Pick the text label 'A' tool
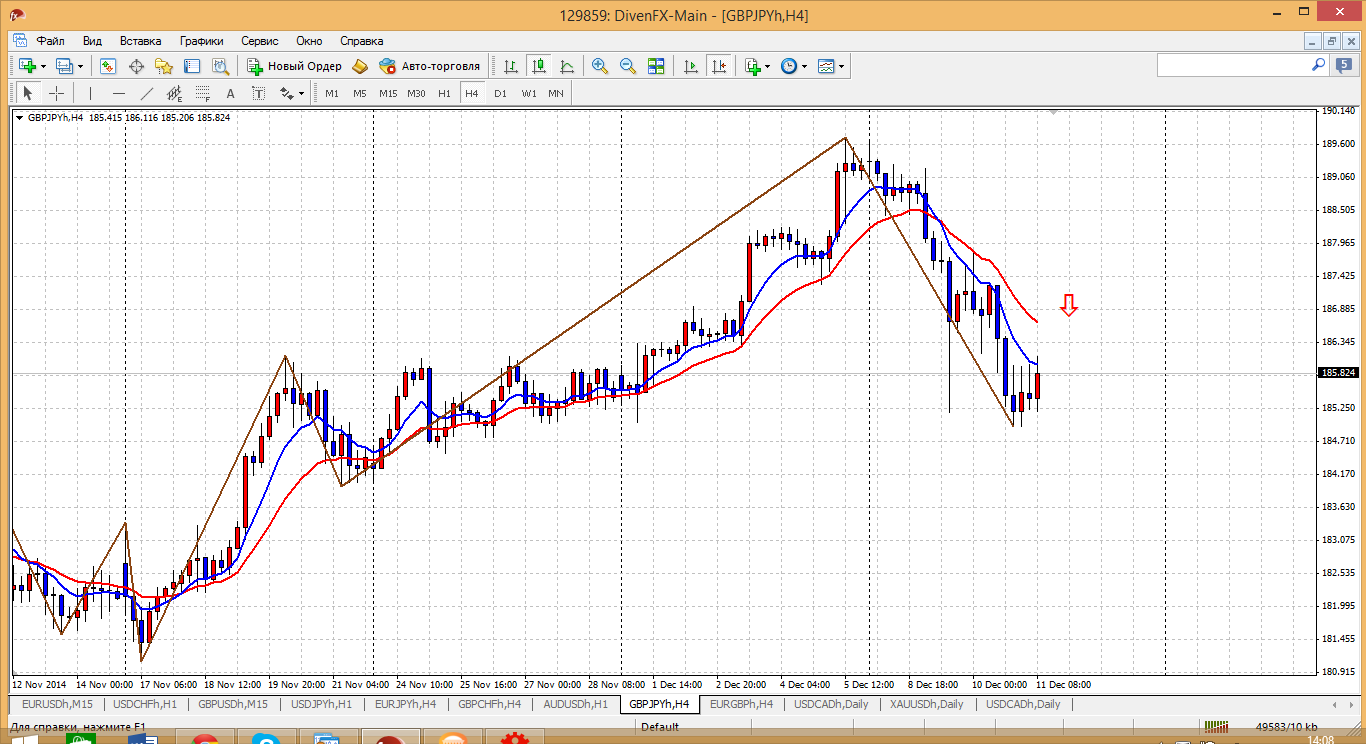This screenshot has width=1369, height=744. pyautogui.click(x=230, y=93)
